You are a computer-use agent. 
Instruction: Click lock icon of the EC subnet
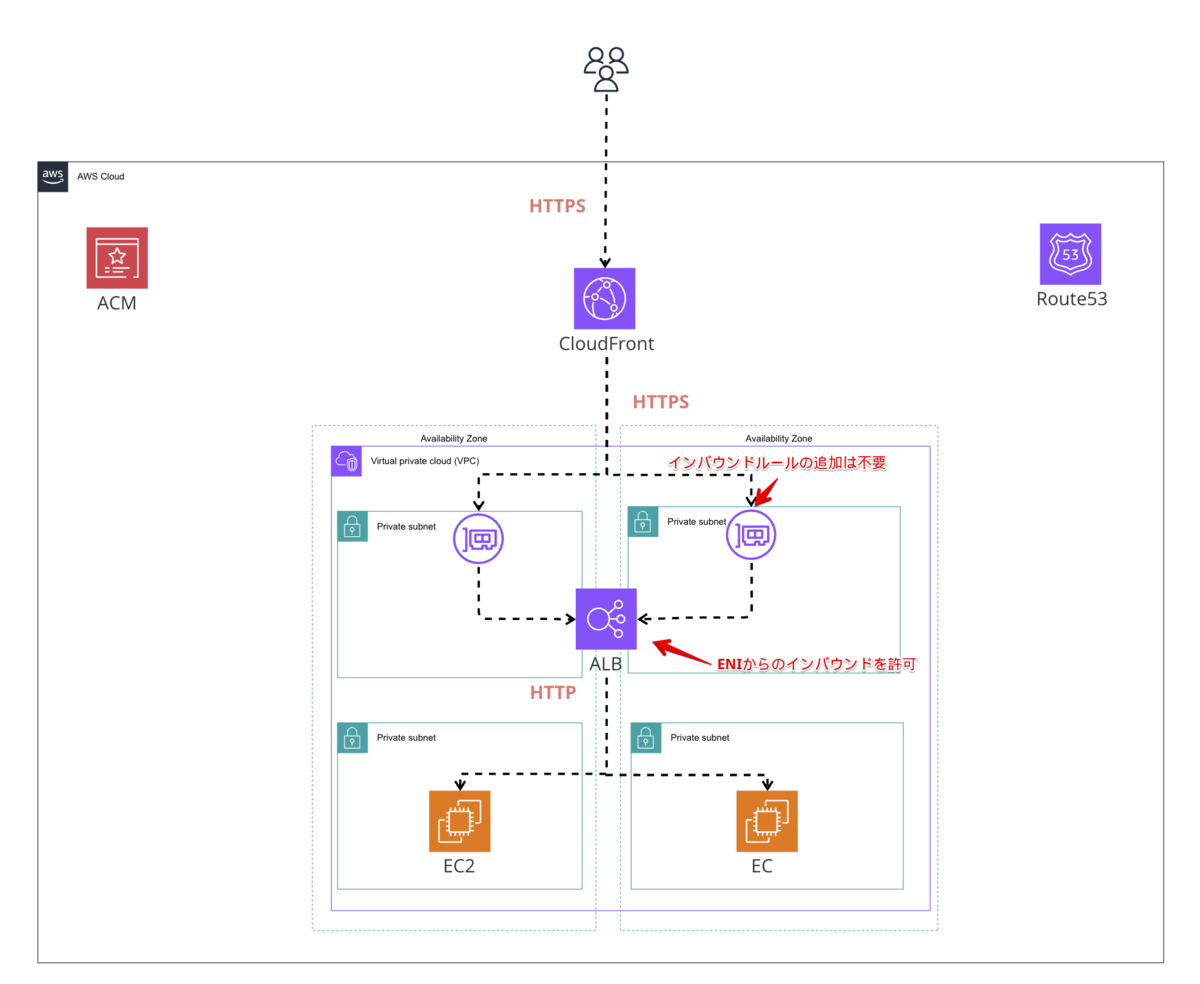pyautogui.click(x=646, y=738)
